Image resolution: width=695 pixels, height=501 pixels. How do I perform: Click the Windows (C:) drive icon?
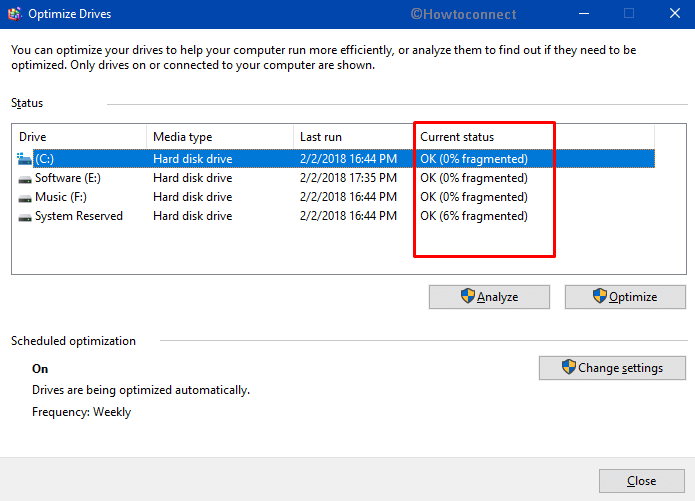(24, 159)
